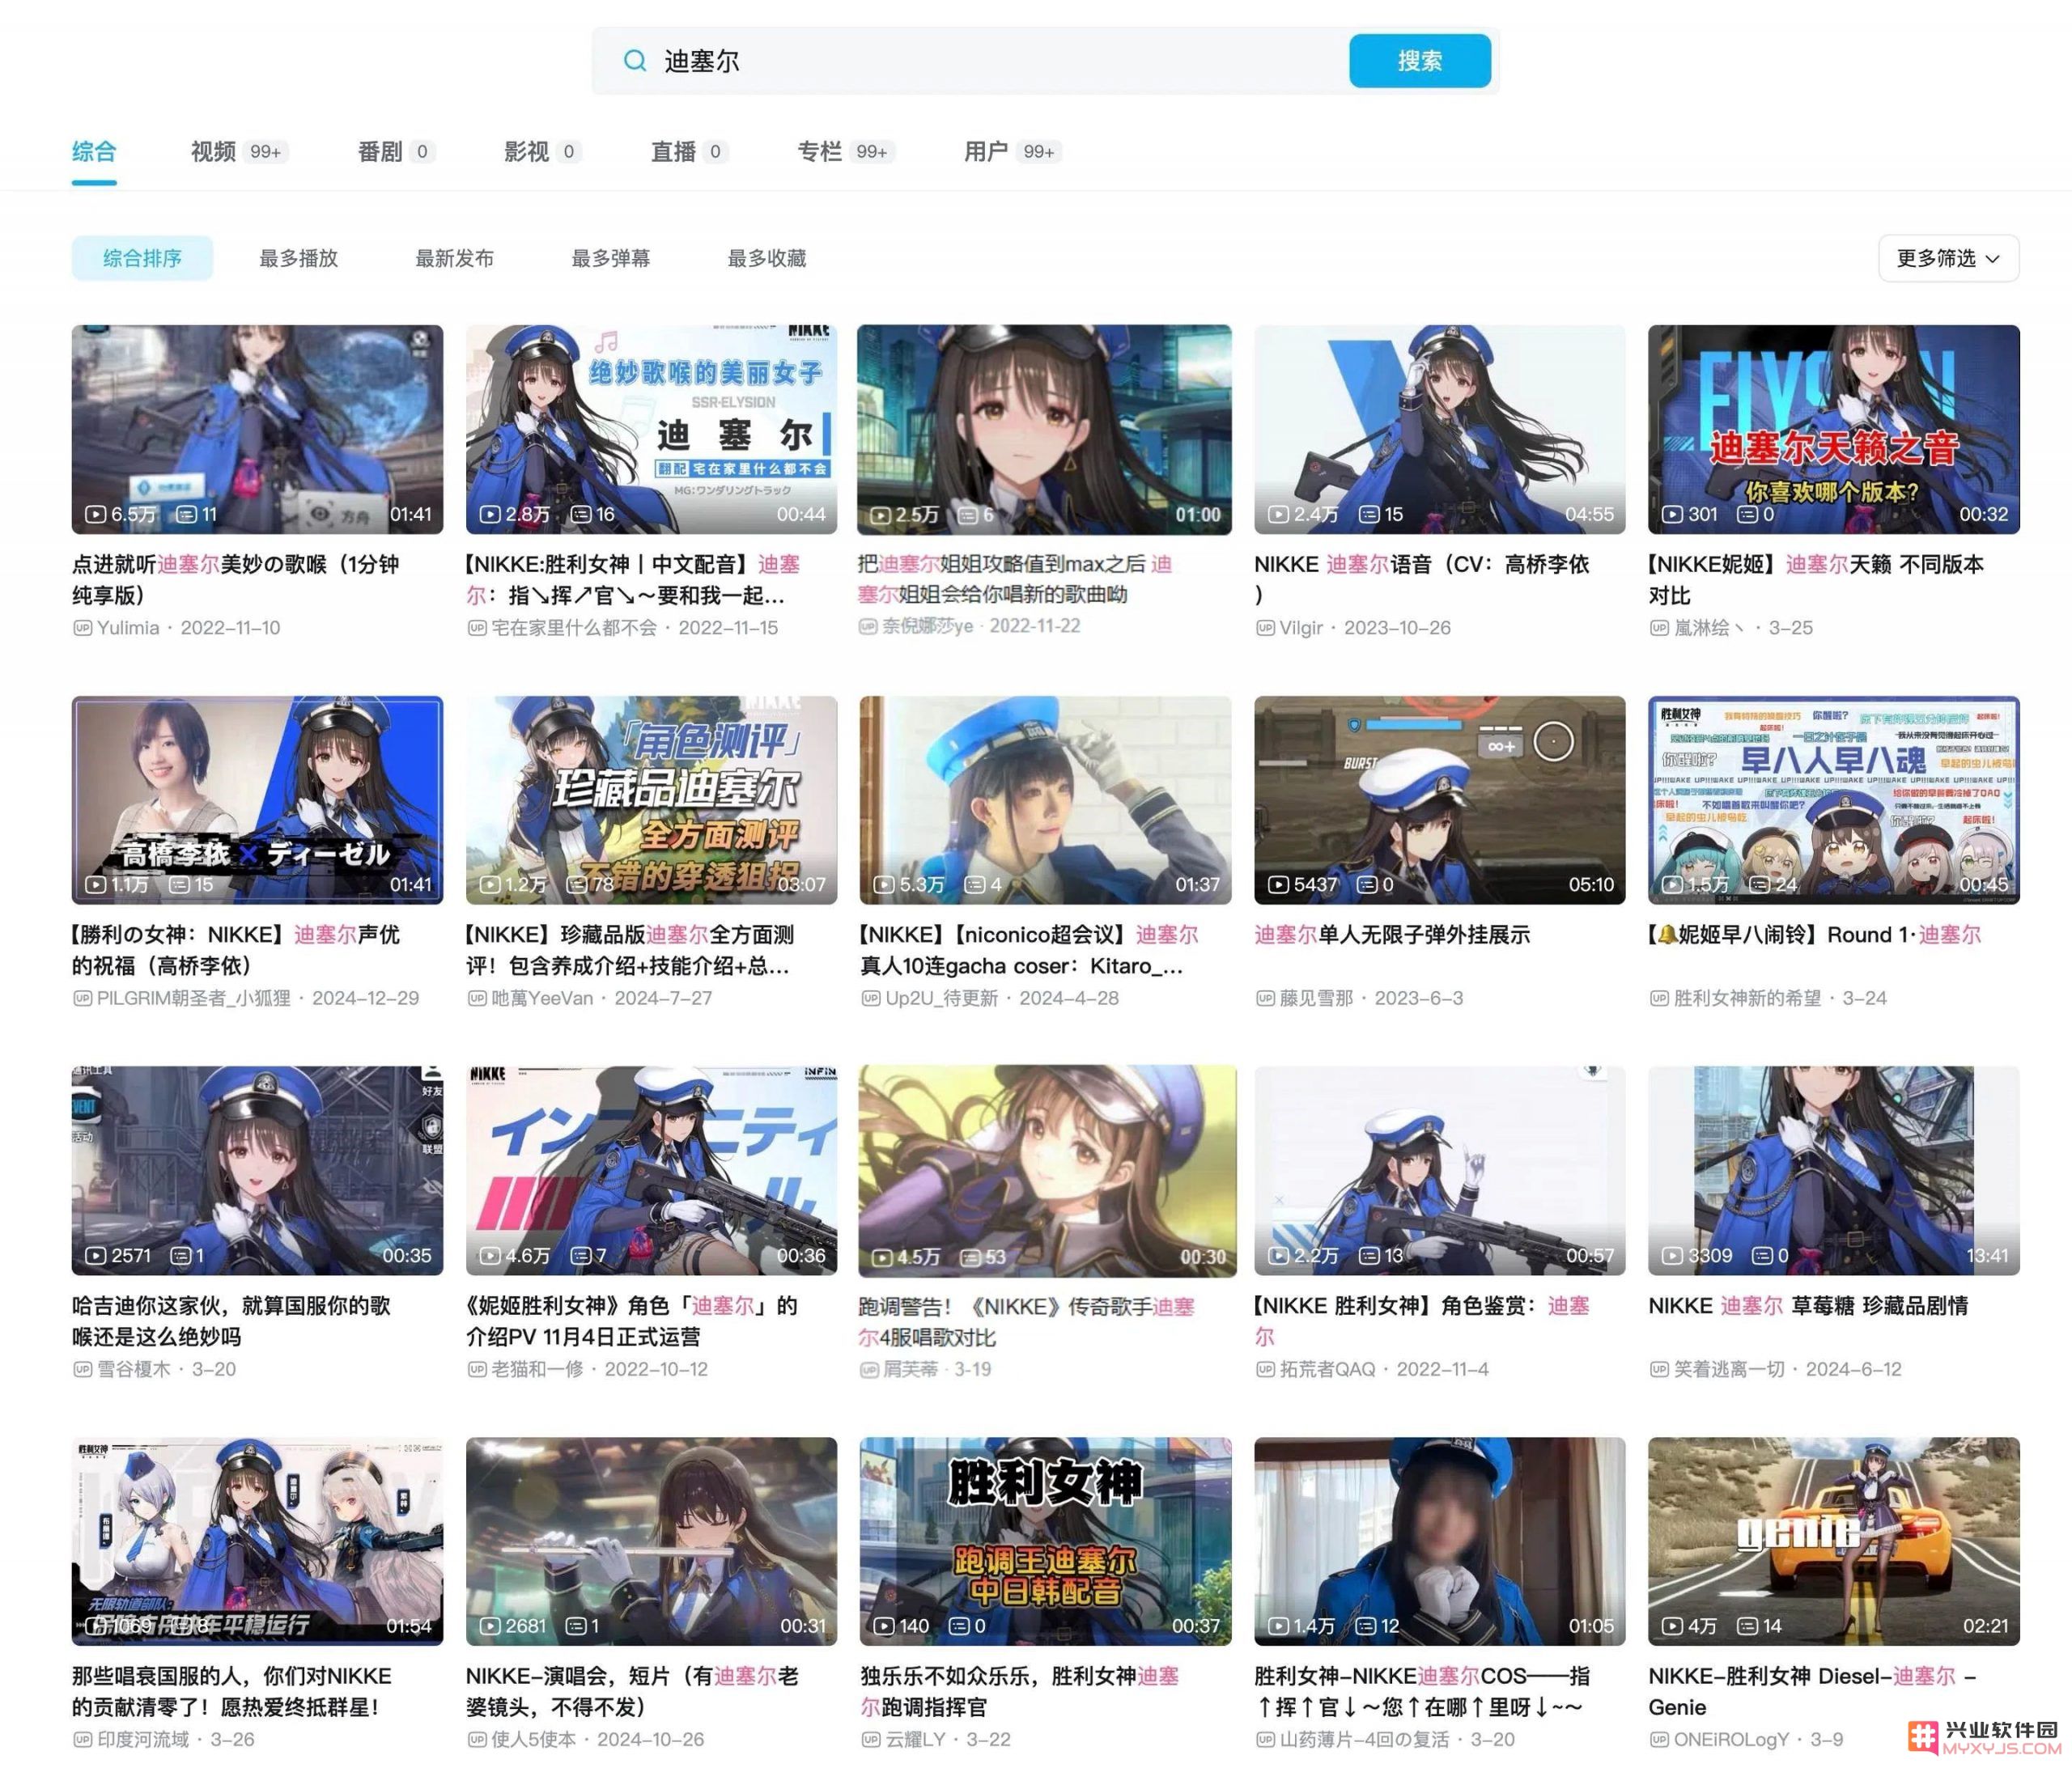
Task: Click UP badge icon before Yulimia
Action: [82, 628]
